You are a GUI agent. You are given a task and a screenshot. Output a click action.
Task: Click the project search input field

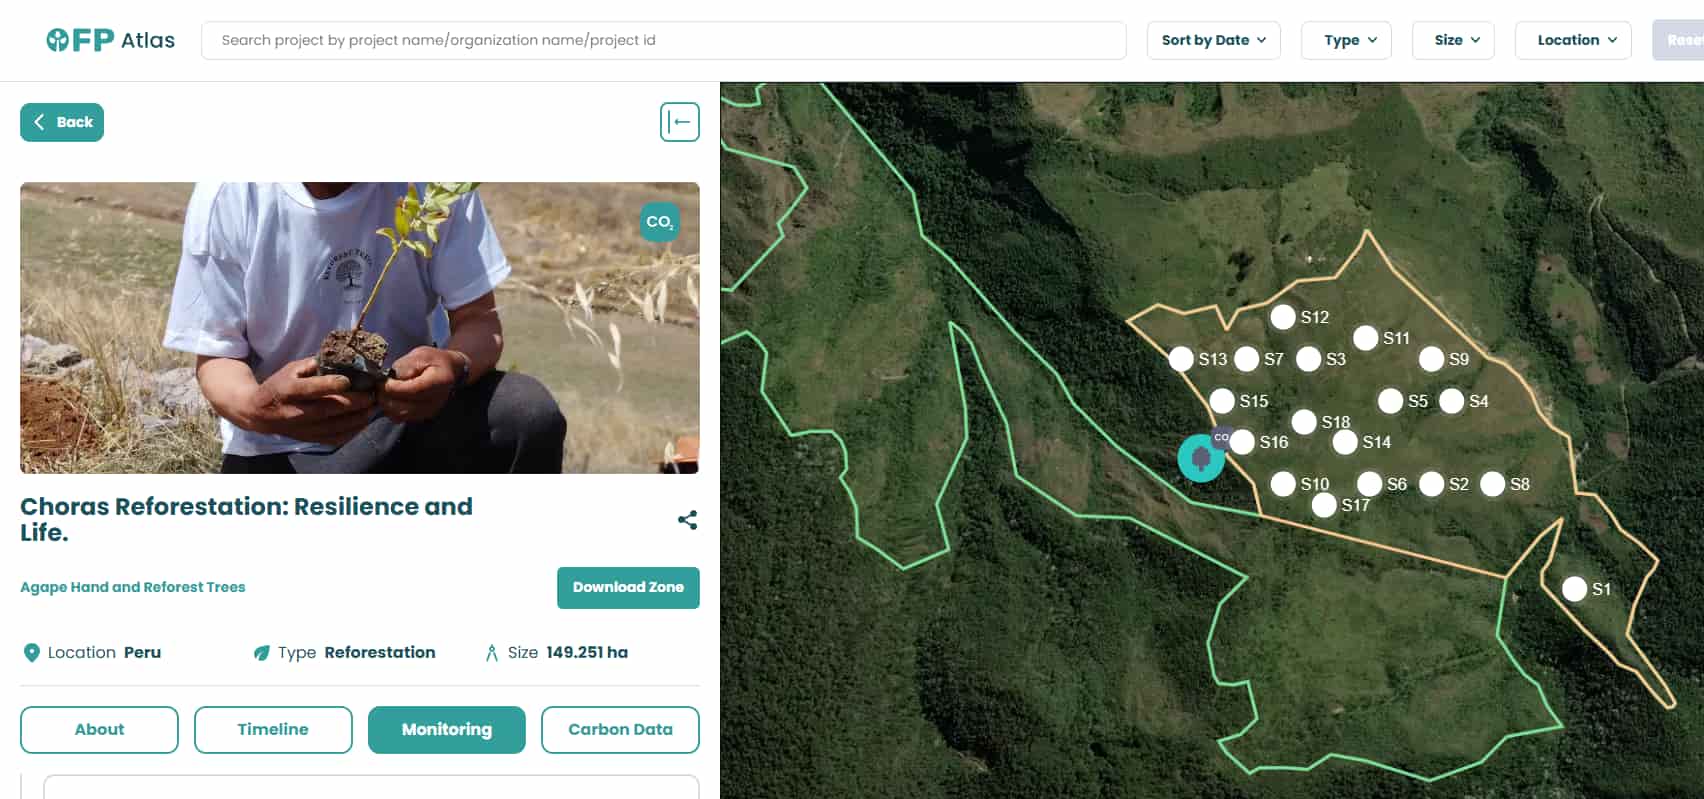pos(663,40)
